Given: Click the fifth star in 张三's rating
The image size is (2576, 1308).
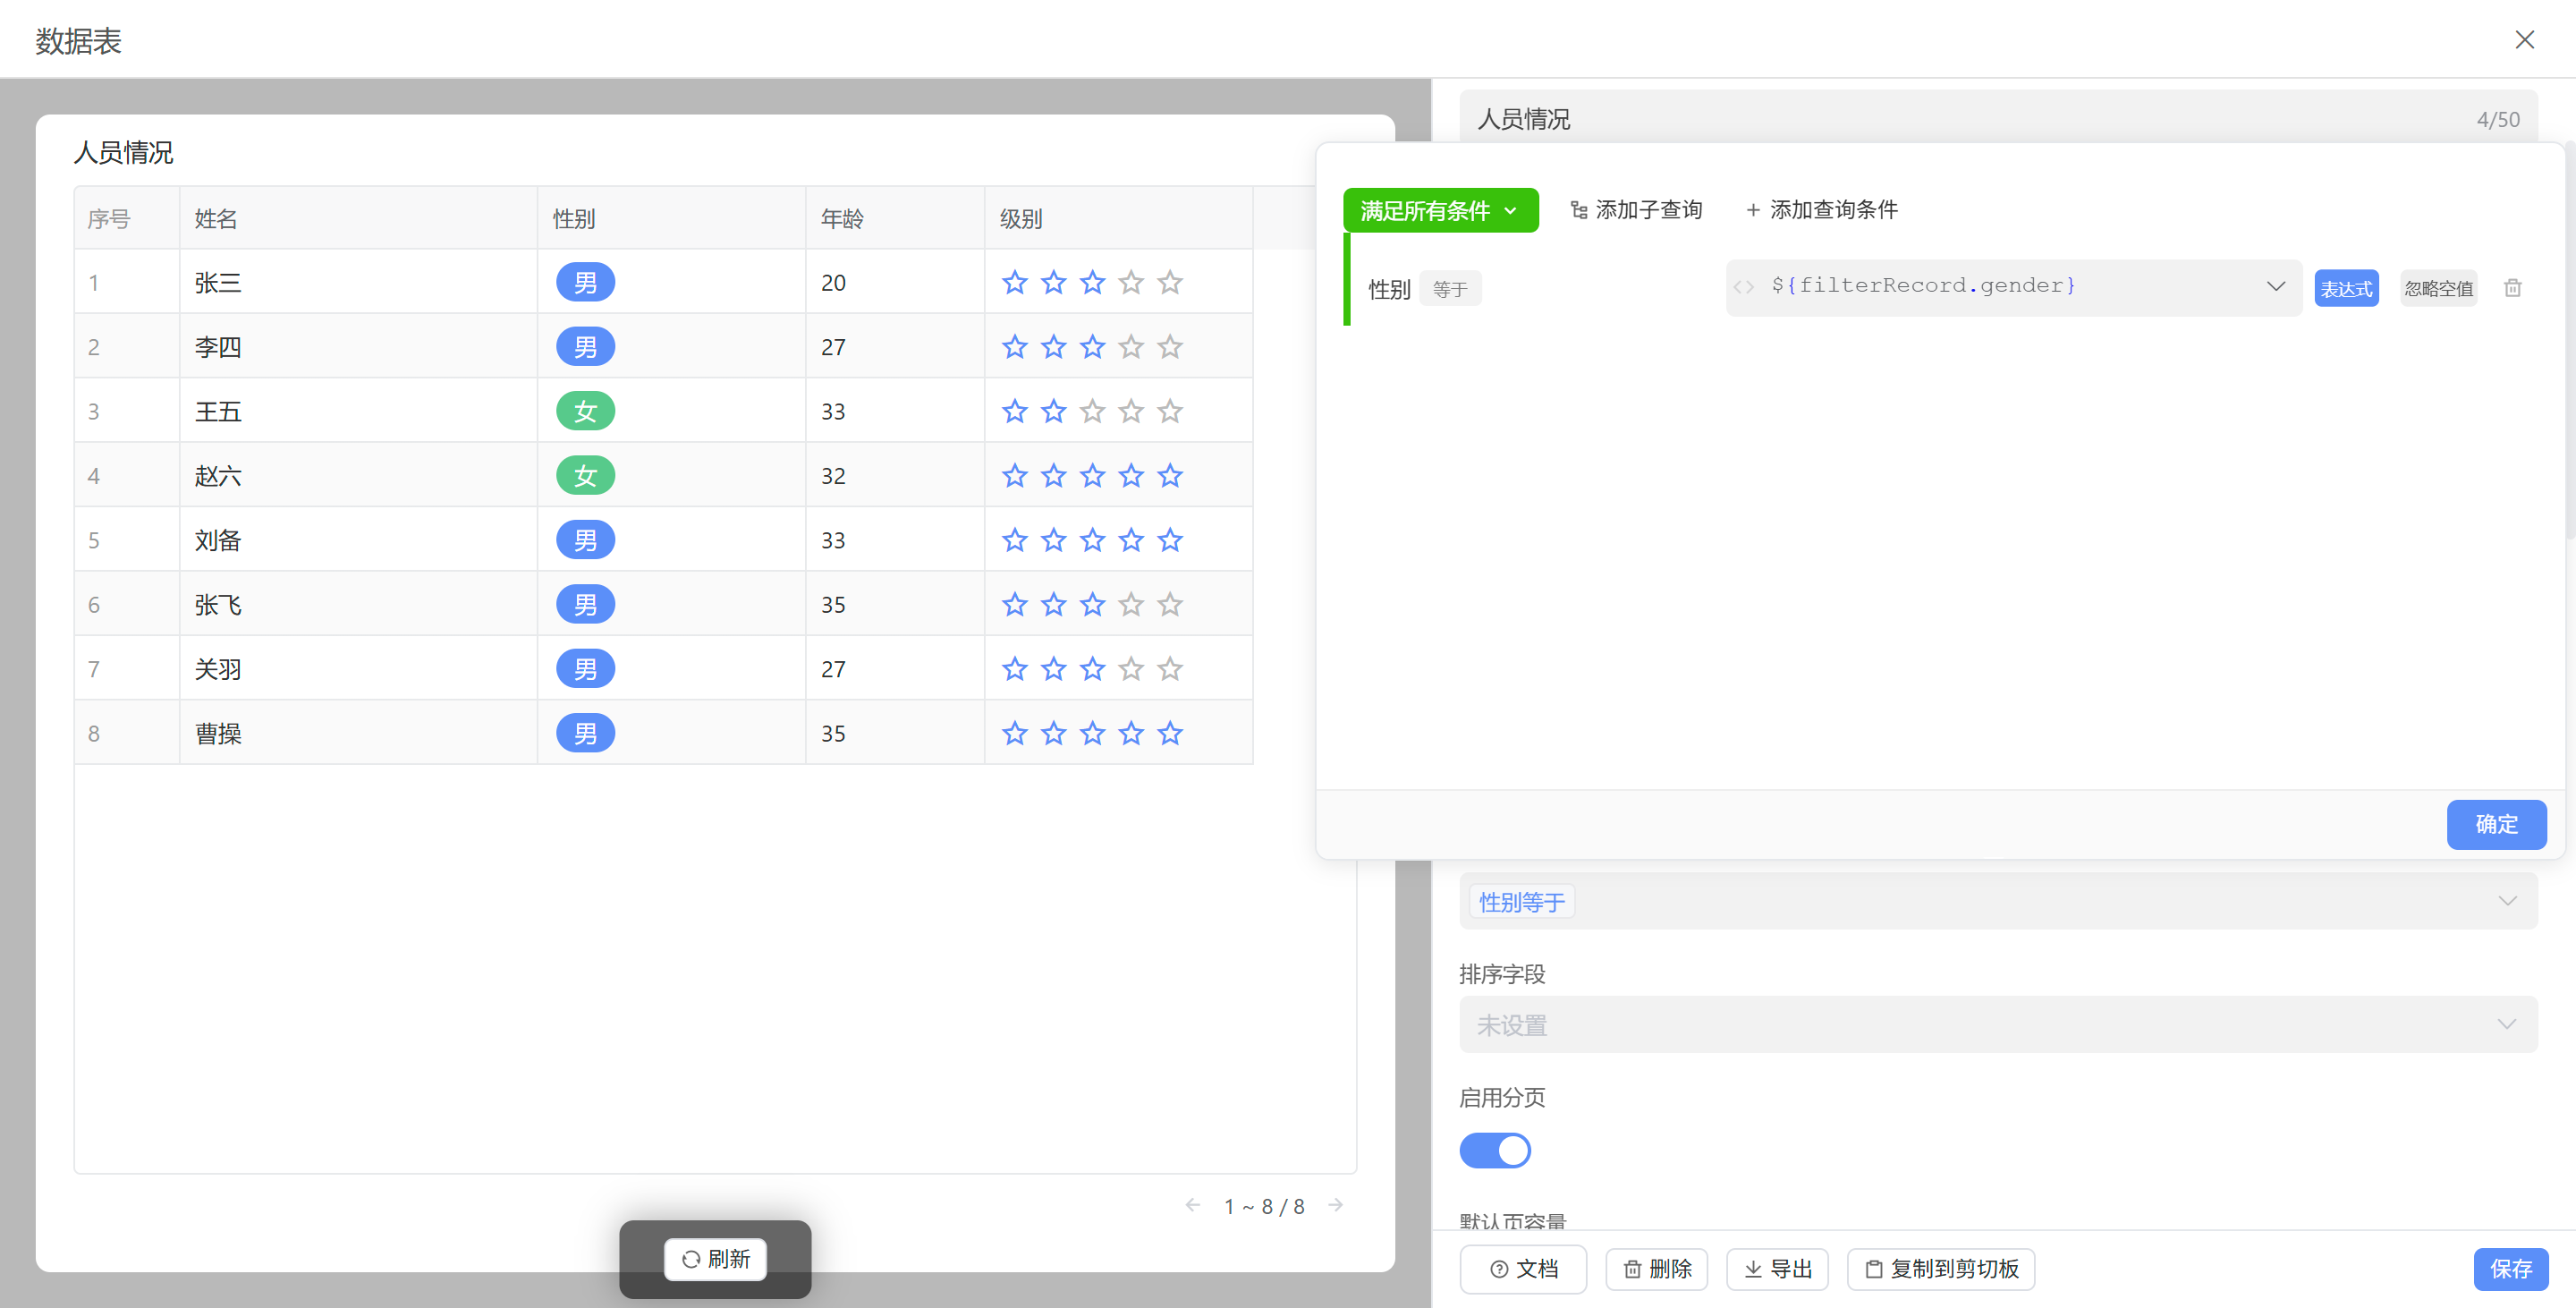Looking at the screenshot, I should 1169,283.
